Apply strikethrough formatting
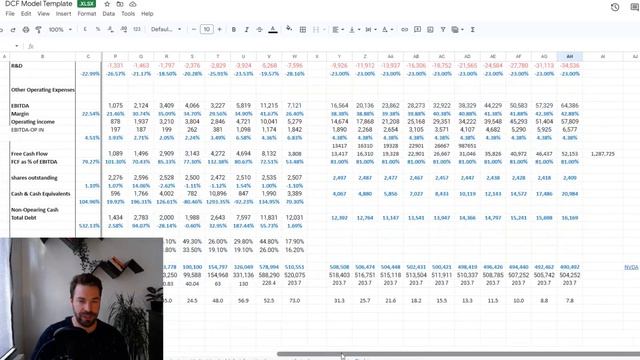Screen dimensions: 640x360 (x=259, y=29)
